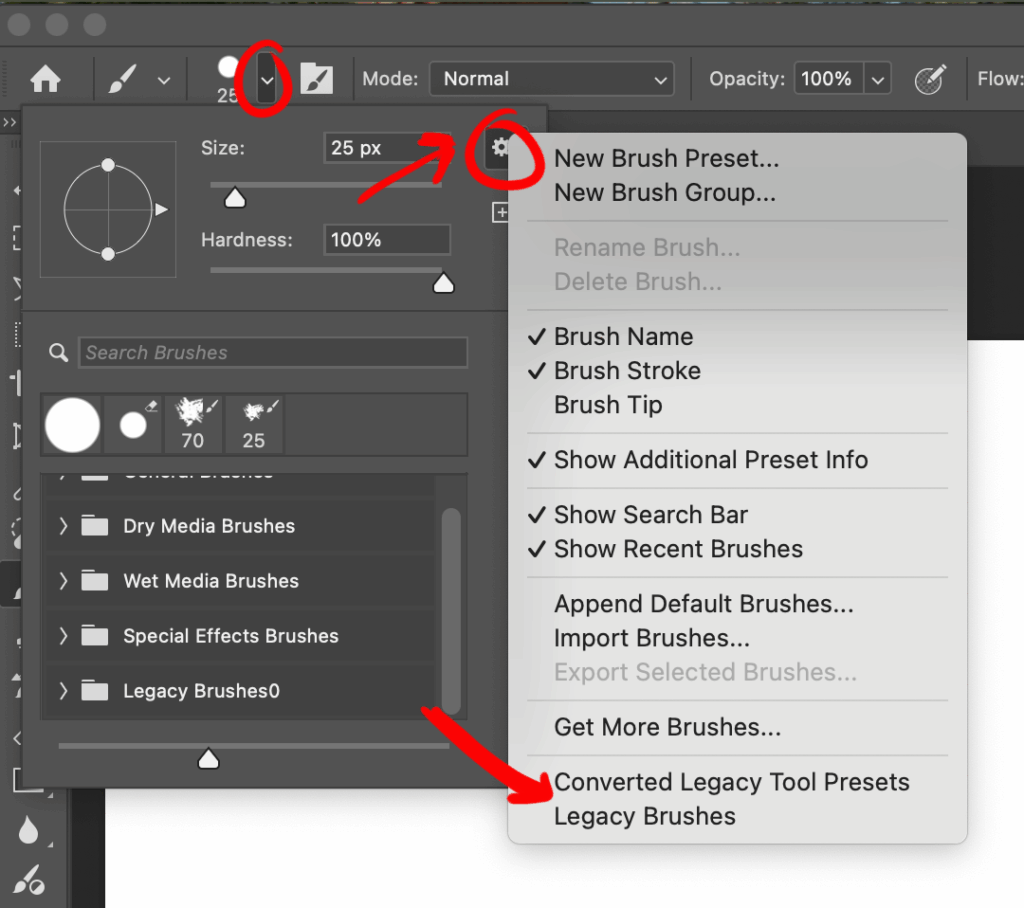Click the Search Brushes input field

tap(272, 353)
